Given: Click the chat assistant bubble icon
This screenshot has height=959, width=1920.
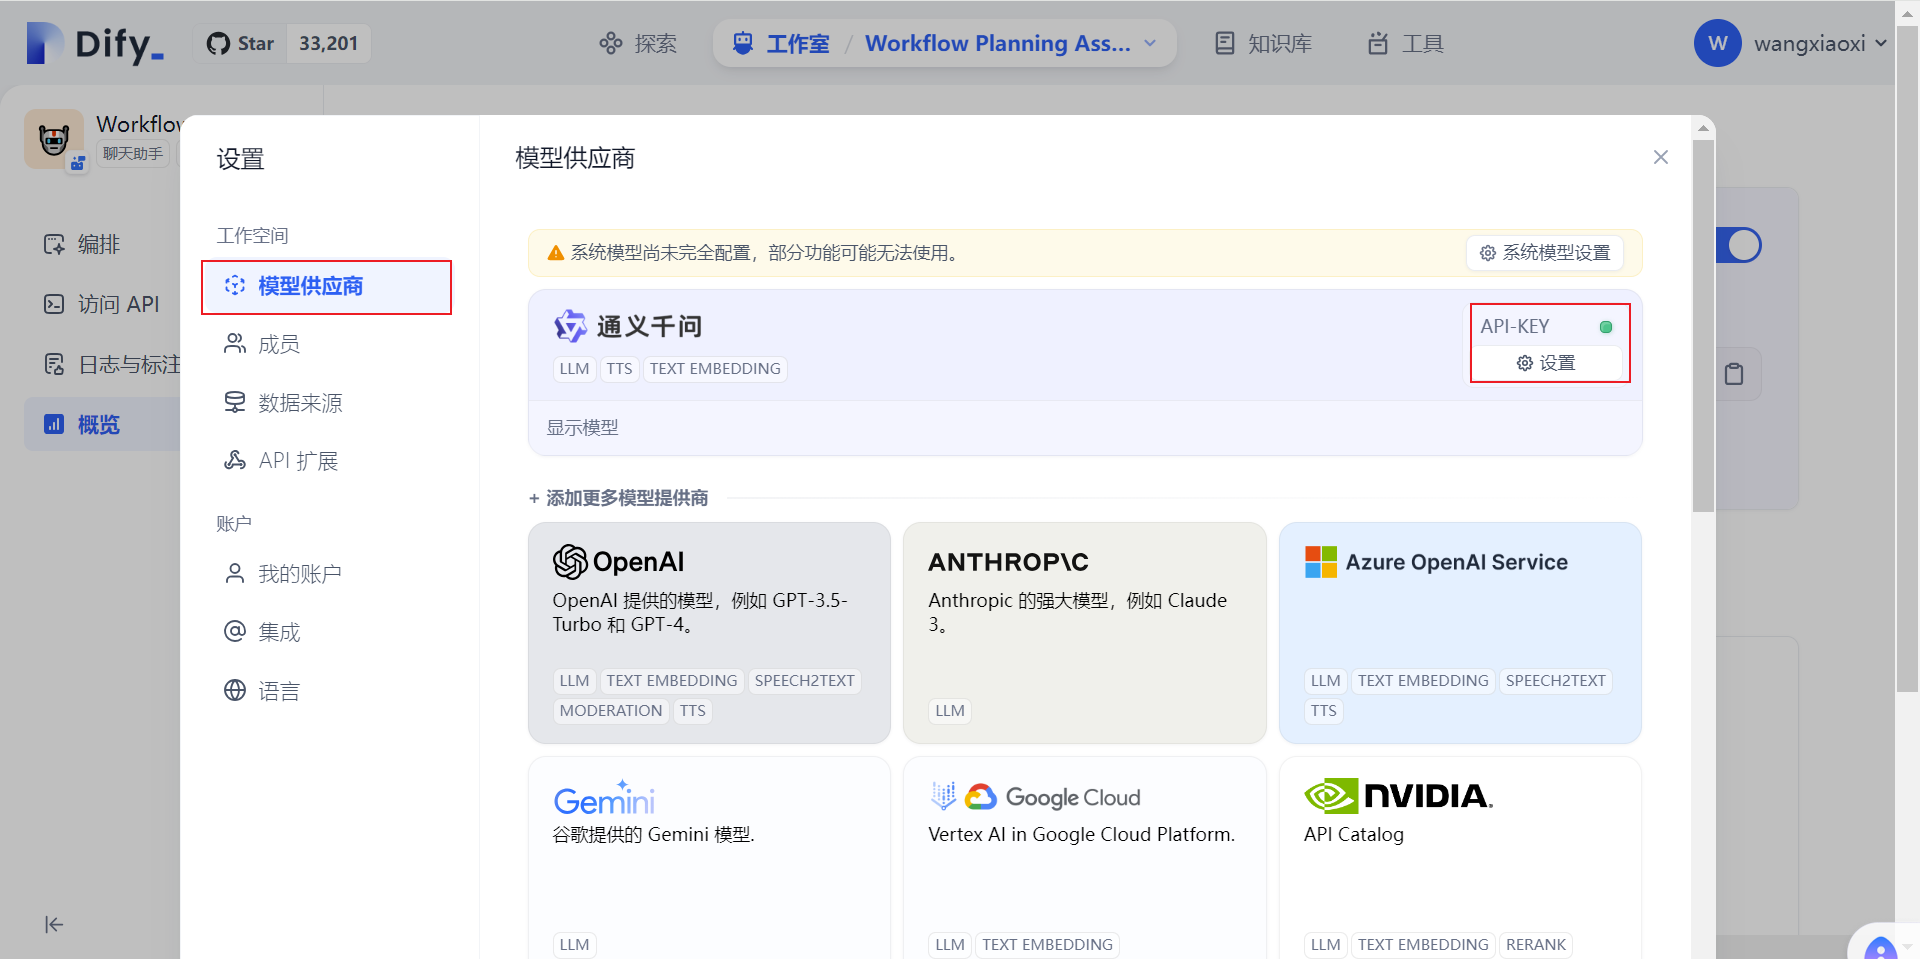Looking at the screenshot, I should pos(1881,945).
